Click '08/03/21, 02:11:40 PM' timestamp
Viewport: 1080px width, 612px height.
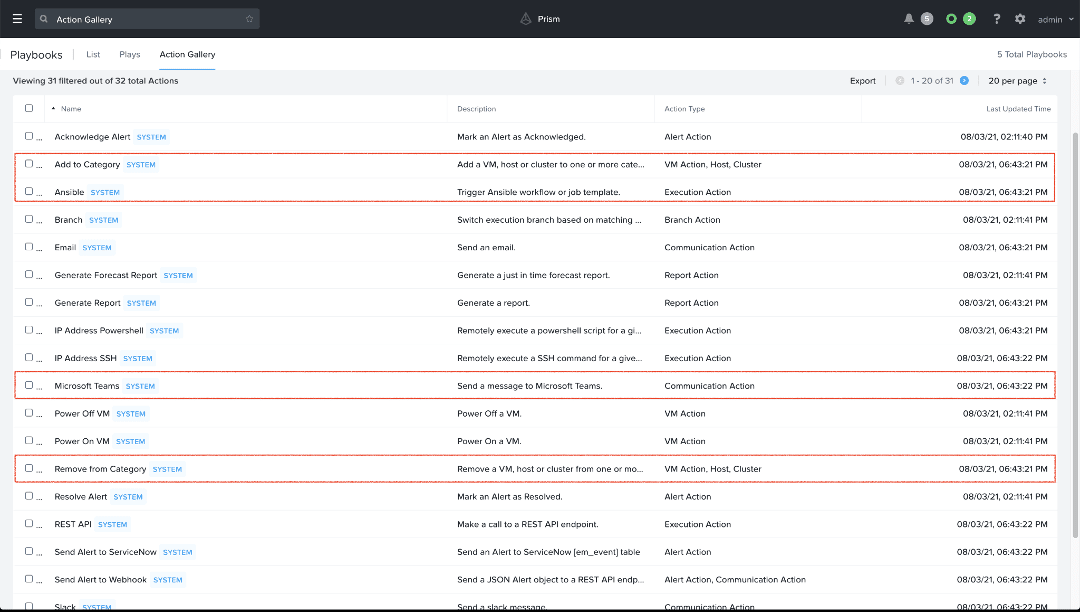pyautogui.click(x=1004, y=137)
